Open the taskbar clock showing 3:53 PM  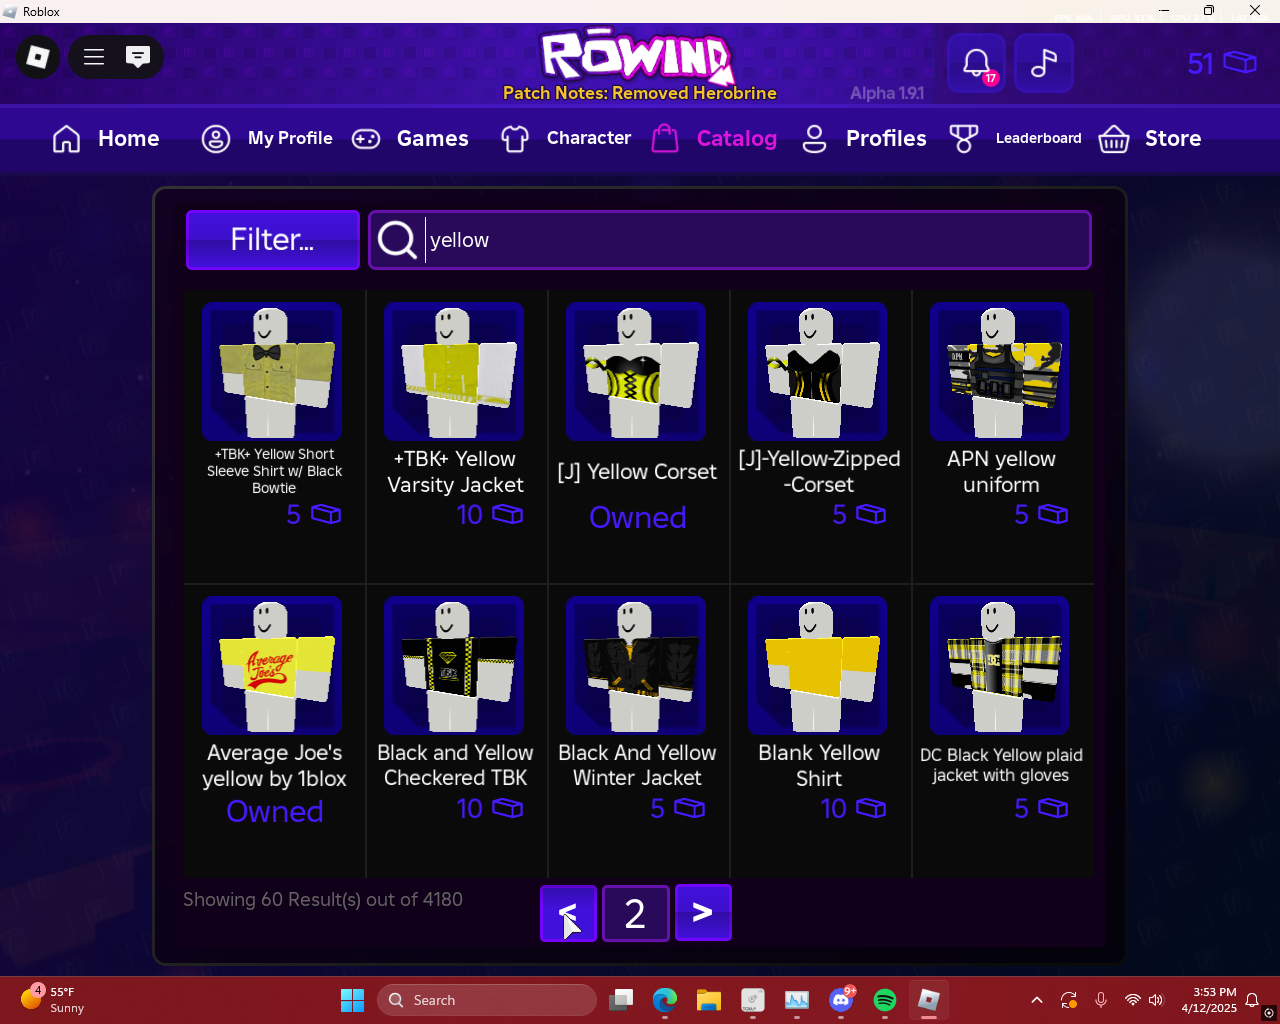[x=1209, y=1000]
